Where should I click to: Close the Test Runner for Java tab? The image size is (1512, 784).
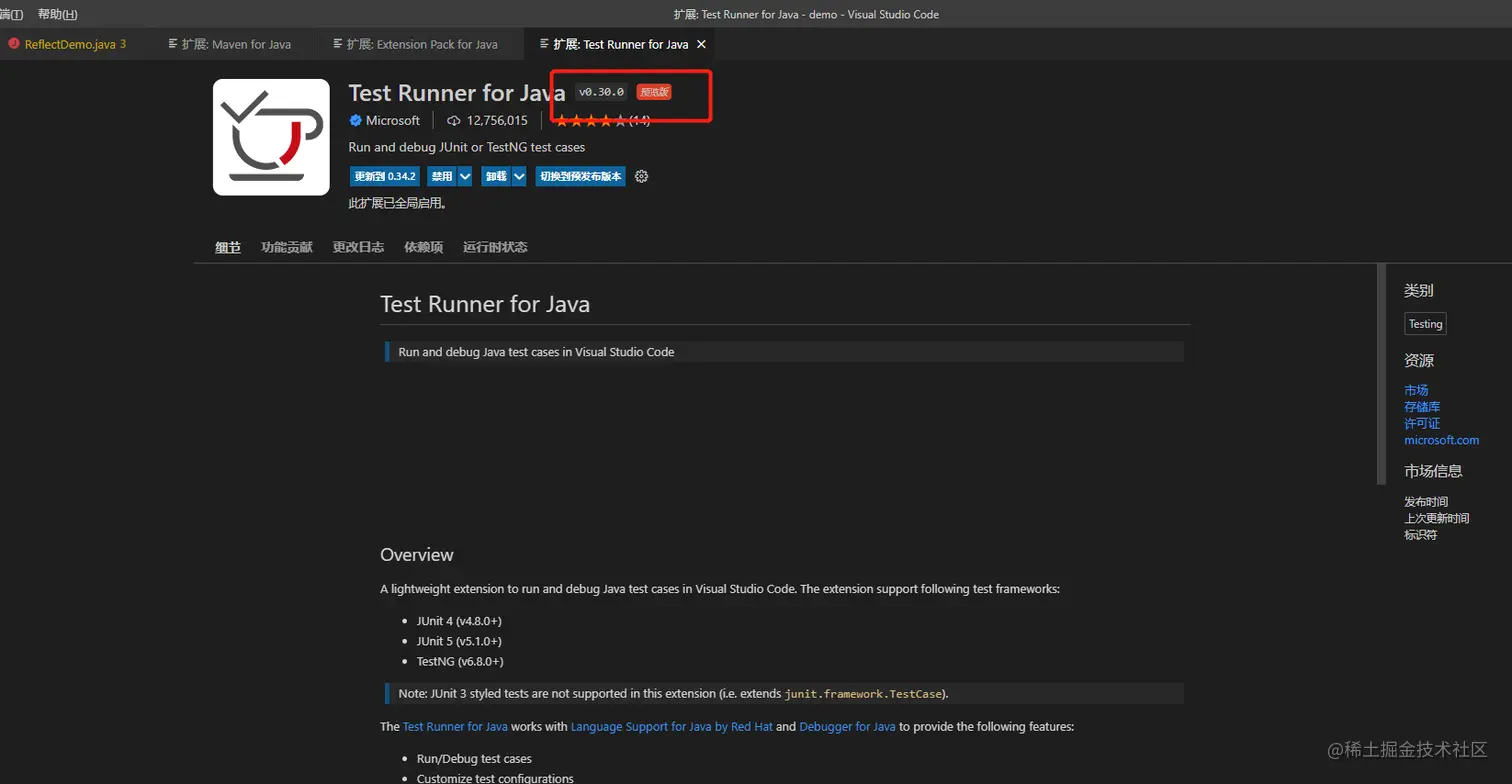(x=701, y=44)
